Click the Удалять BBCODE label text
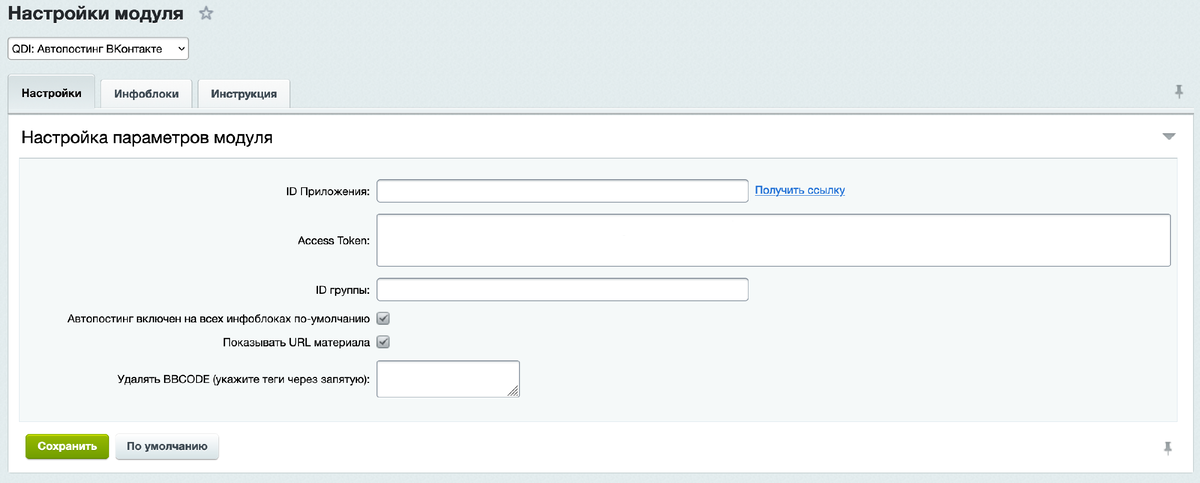This screenshot has width=1200, height=483. 244,379
